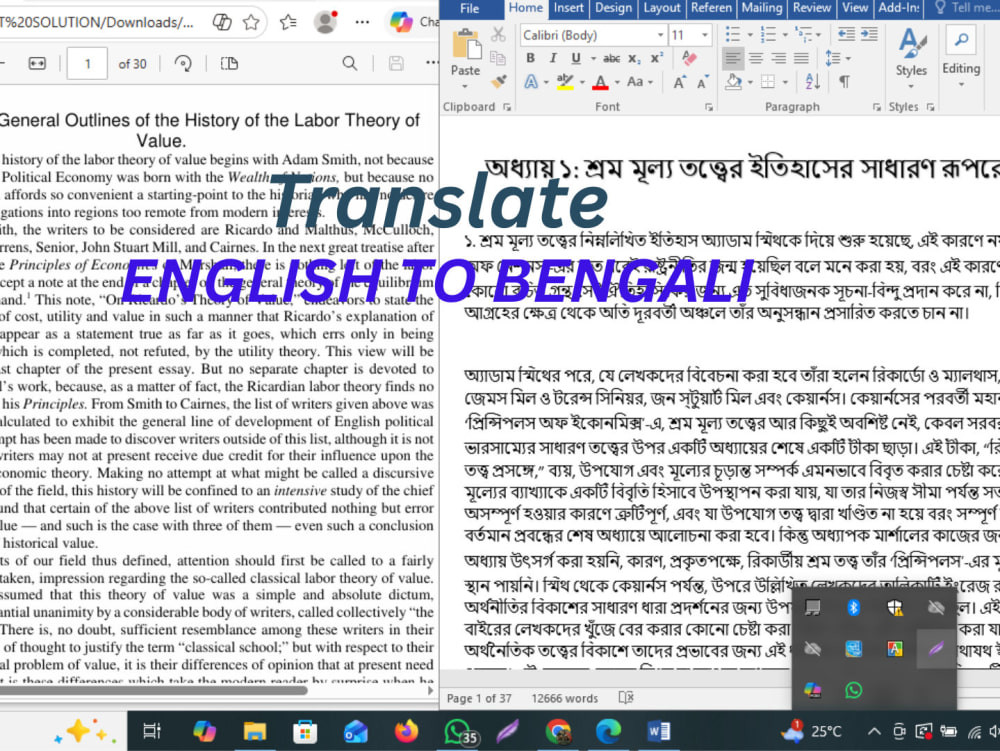The width and height of the screenshot is (1000, 751).
Task: Rotate the PDF page with rotate icon
Action: click(183, 63)
